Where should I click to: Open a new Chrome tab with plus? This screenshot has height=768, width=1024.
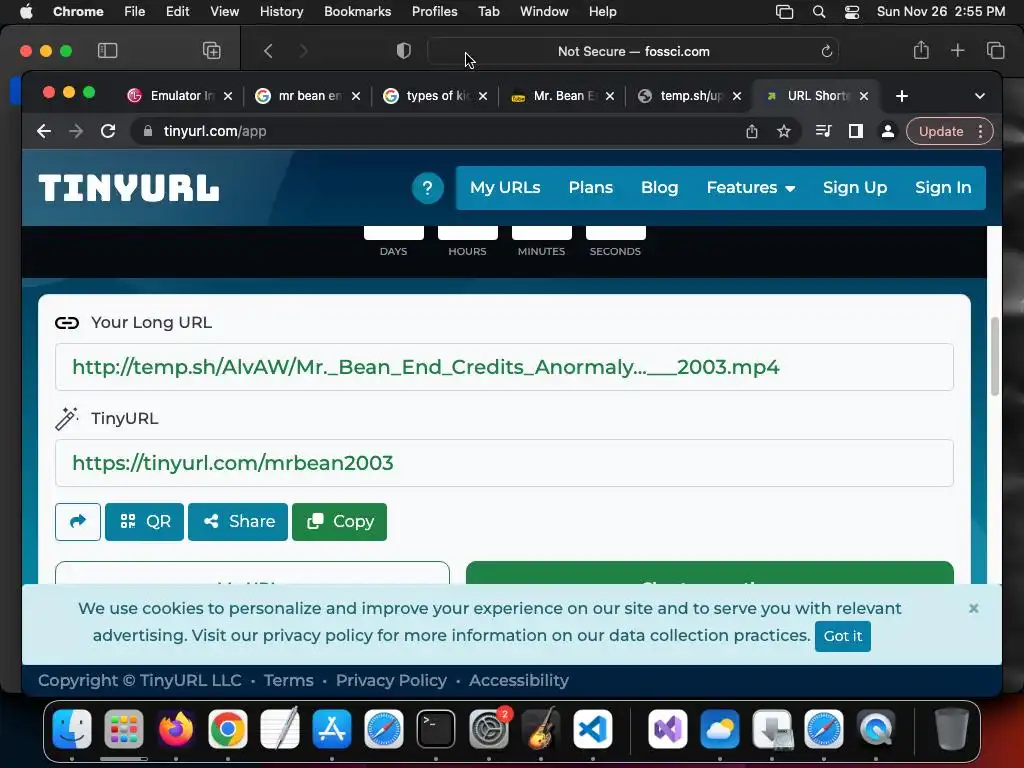tap(902, 96)
